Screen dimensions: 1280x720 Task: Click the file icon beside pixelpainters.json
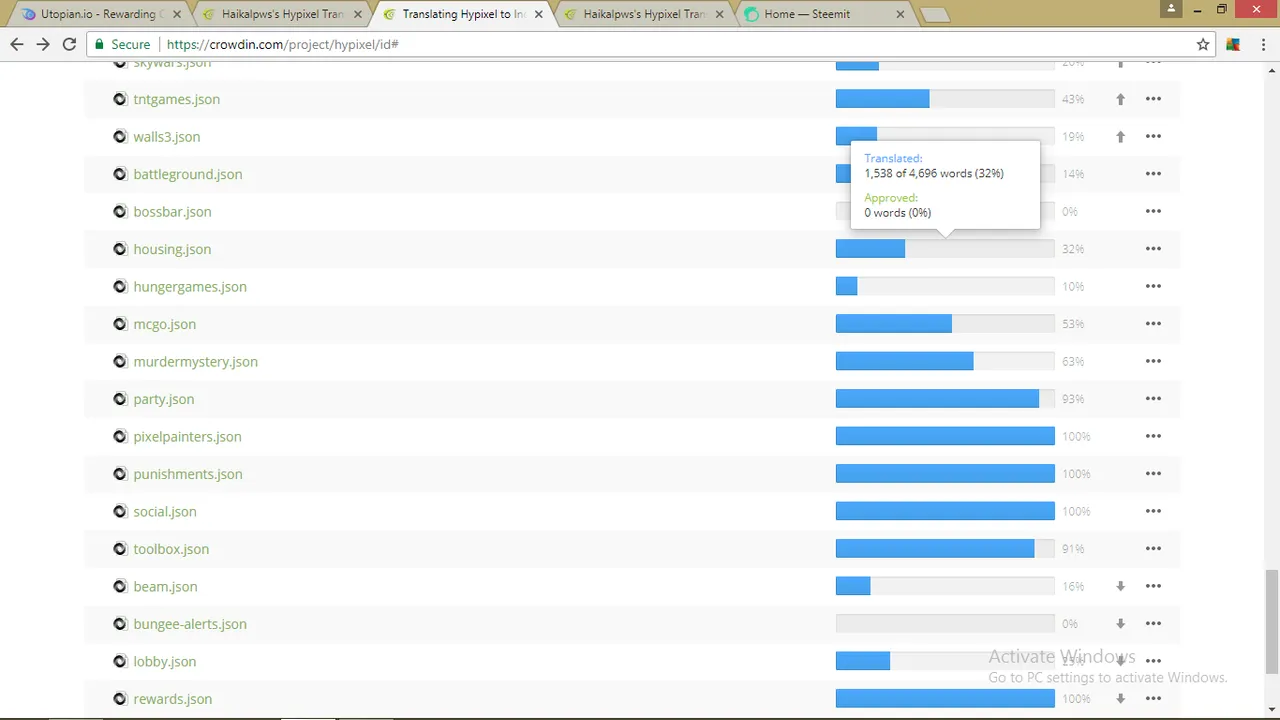pyautogui.click(x=120, y=436)
